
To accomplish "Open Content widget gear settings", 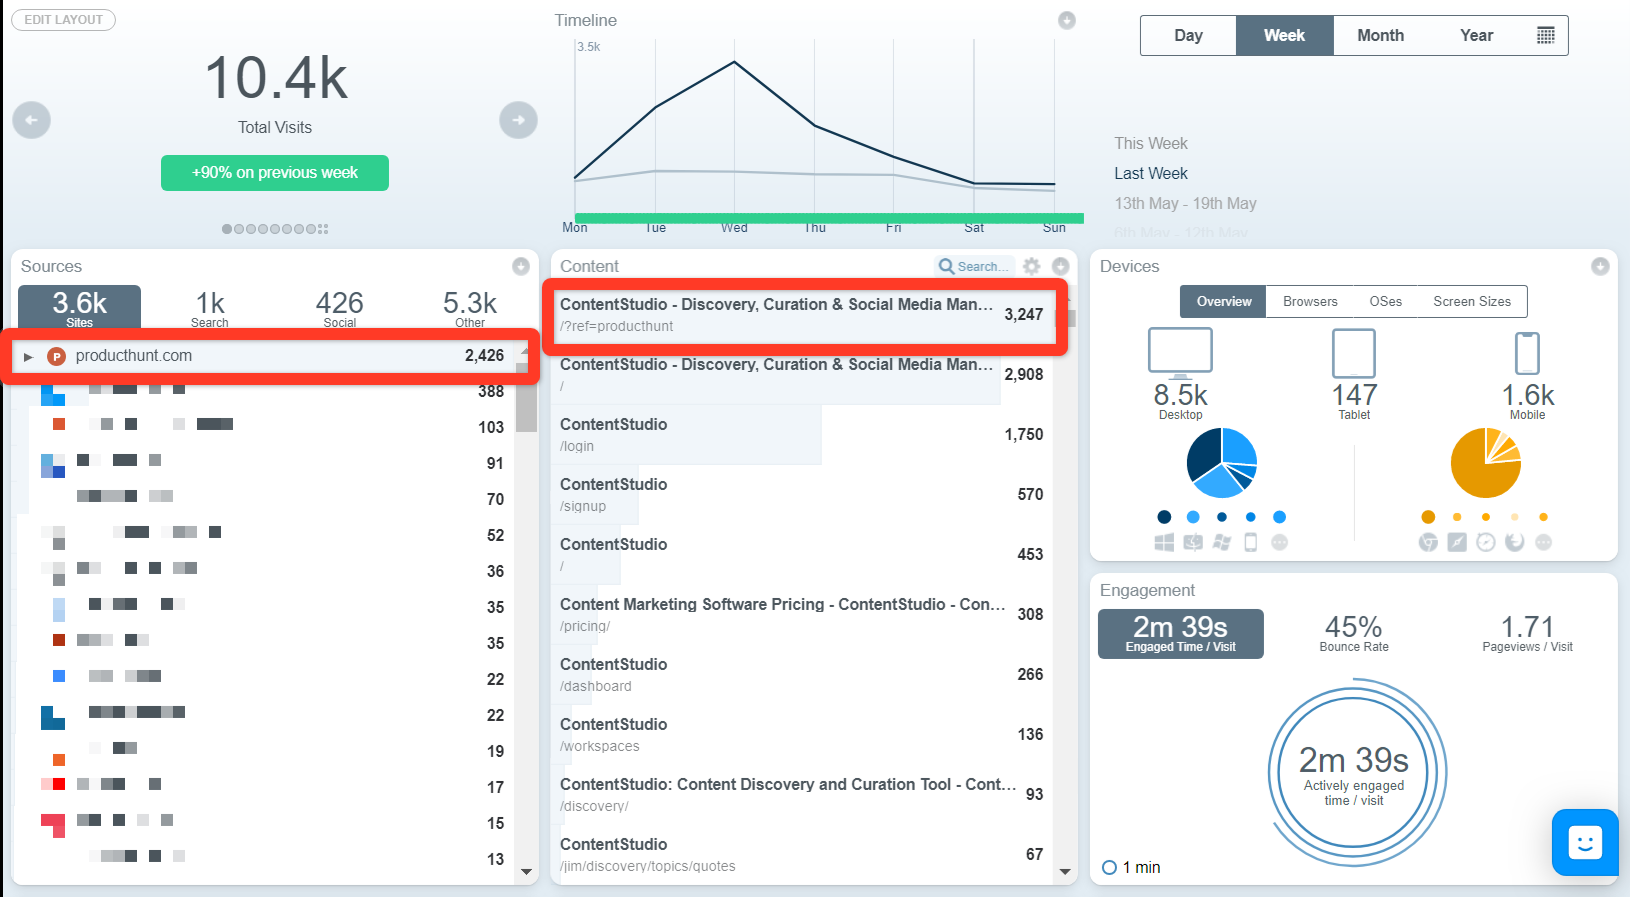I will [1032, 266].
